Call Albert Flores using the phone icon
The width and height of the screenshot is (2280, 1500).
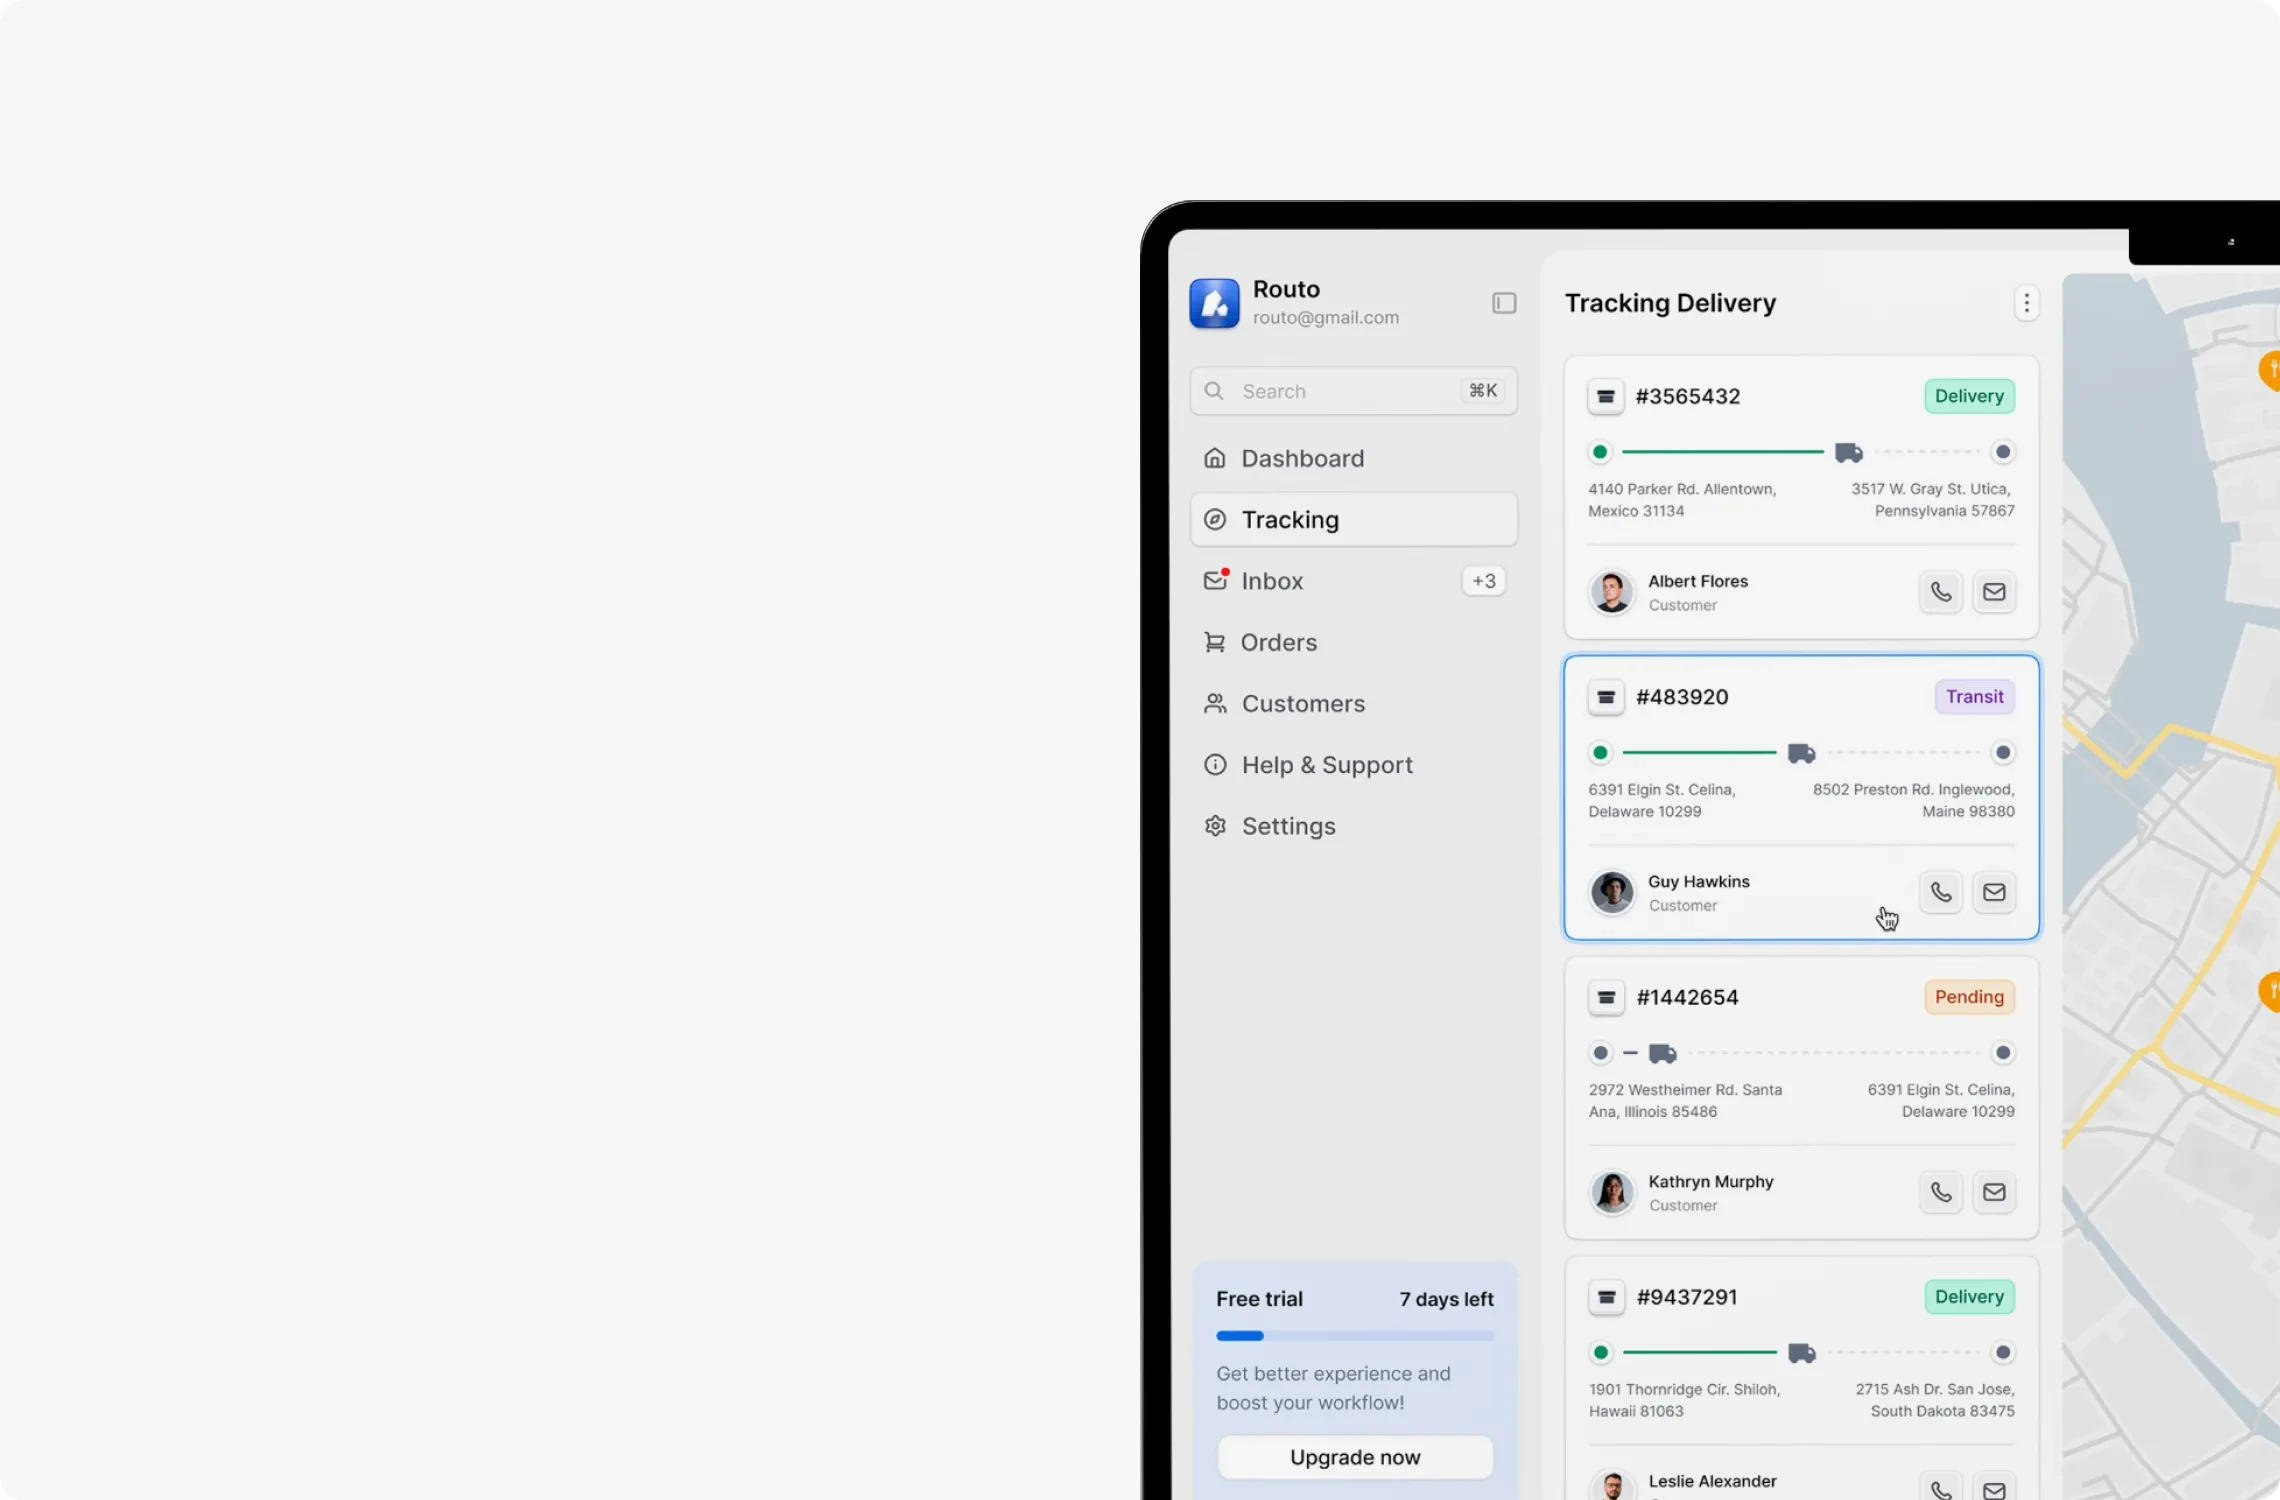[x=1941, y=592]
